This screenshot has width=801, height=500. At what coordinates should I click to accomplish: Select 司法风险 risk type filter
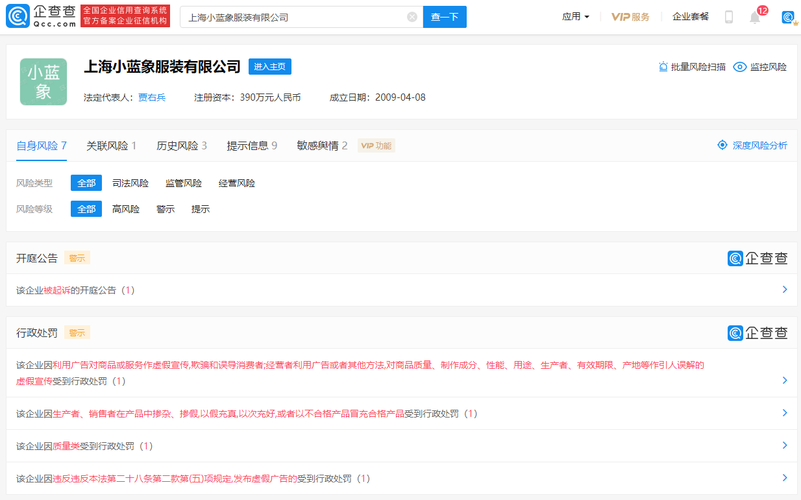coord(130,183)
